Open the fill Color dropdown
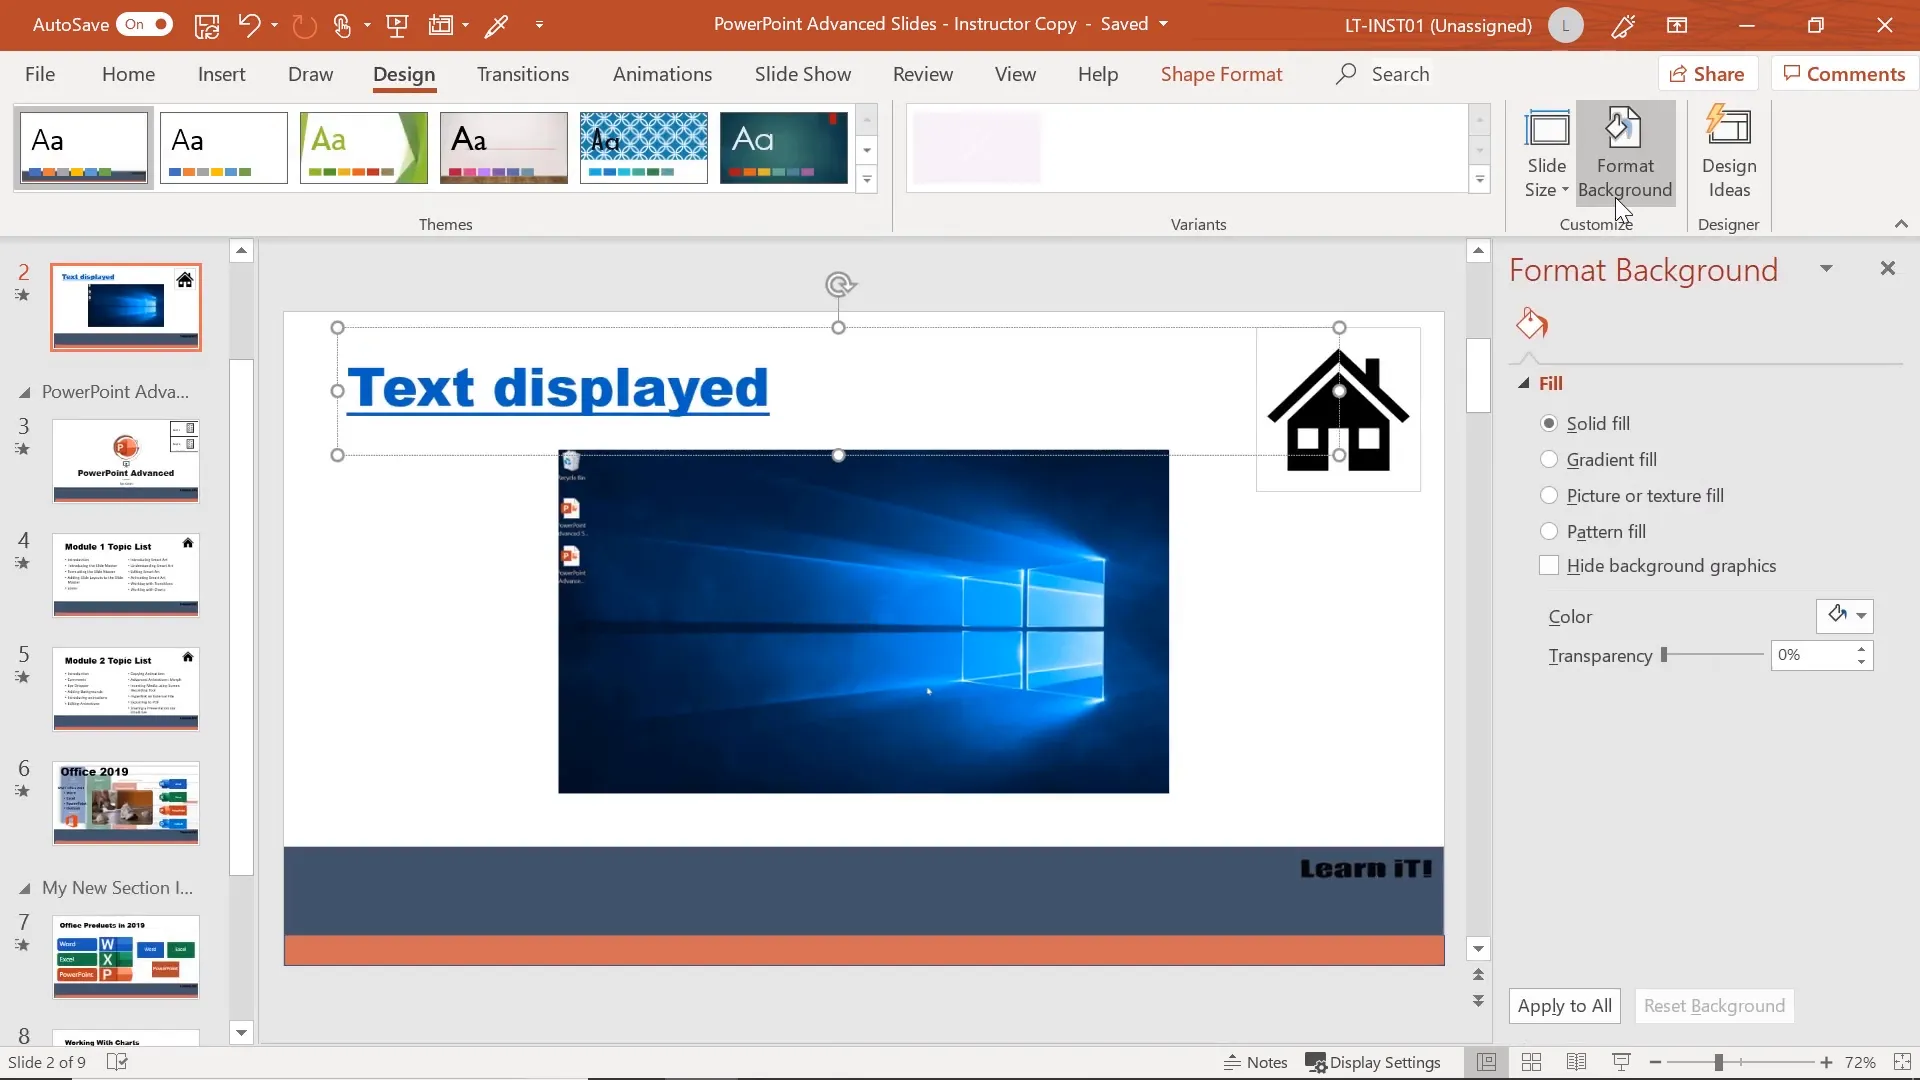 (x=1845, y=616)
